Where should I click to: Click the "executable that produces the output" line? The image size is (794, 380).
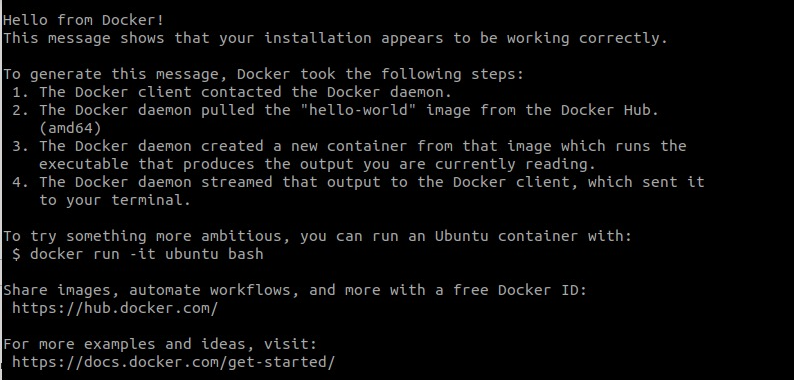click(x=317, y=164)
